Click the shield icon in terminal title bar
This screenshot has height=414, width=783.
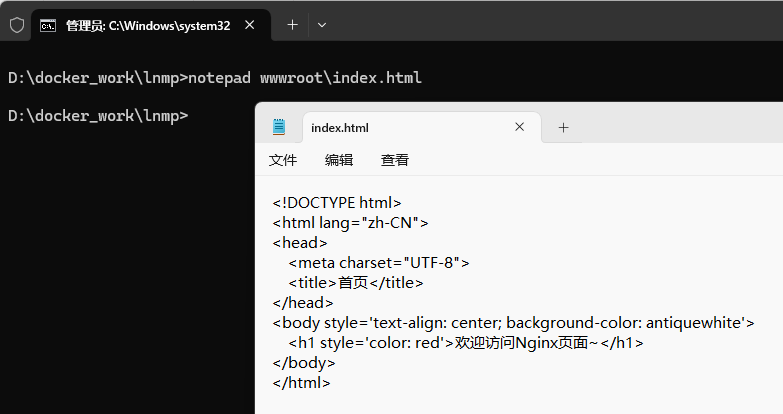[x=17, y=25]
